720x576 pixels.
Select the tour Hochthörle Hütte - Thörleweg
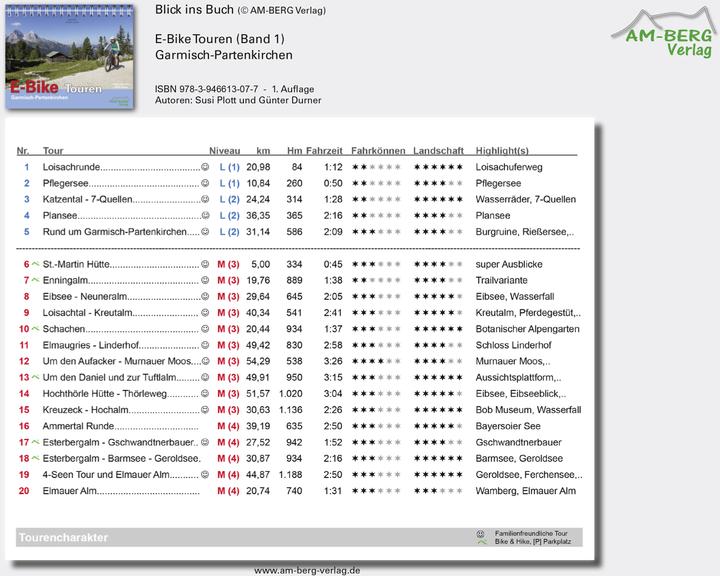tap(105, 394)
